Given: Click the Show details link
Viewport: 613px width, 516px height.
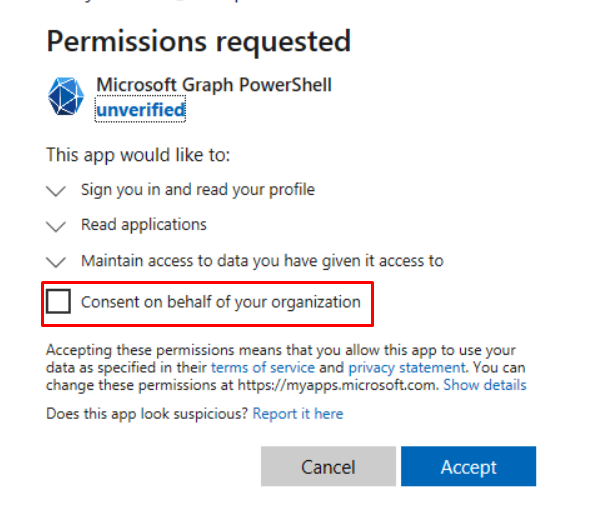Looking at the screenshot, I should pyautogui.click(x=485, y=384).
